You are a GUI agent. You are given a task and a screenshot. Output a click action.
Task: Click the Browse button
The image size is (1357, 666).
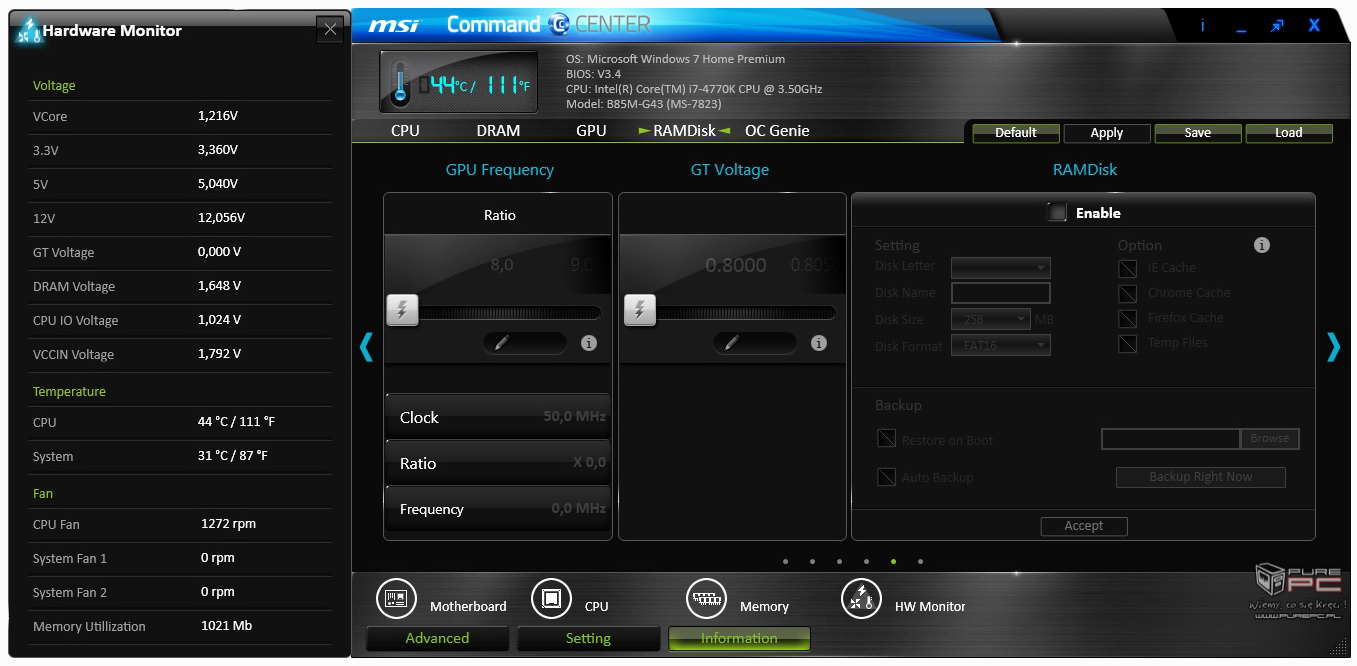(1270, 438)
